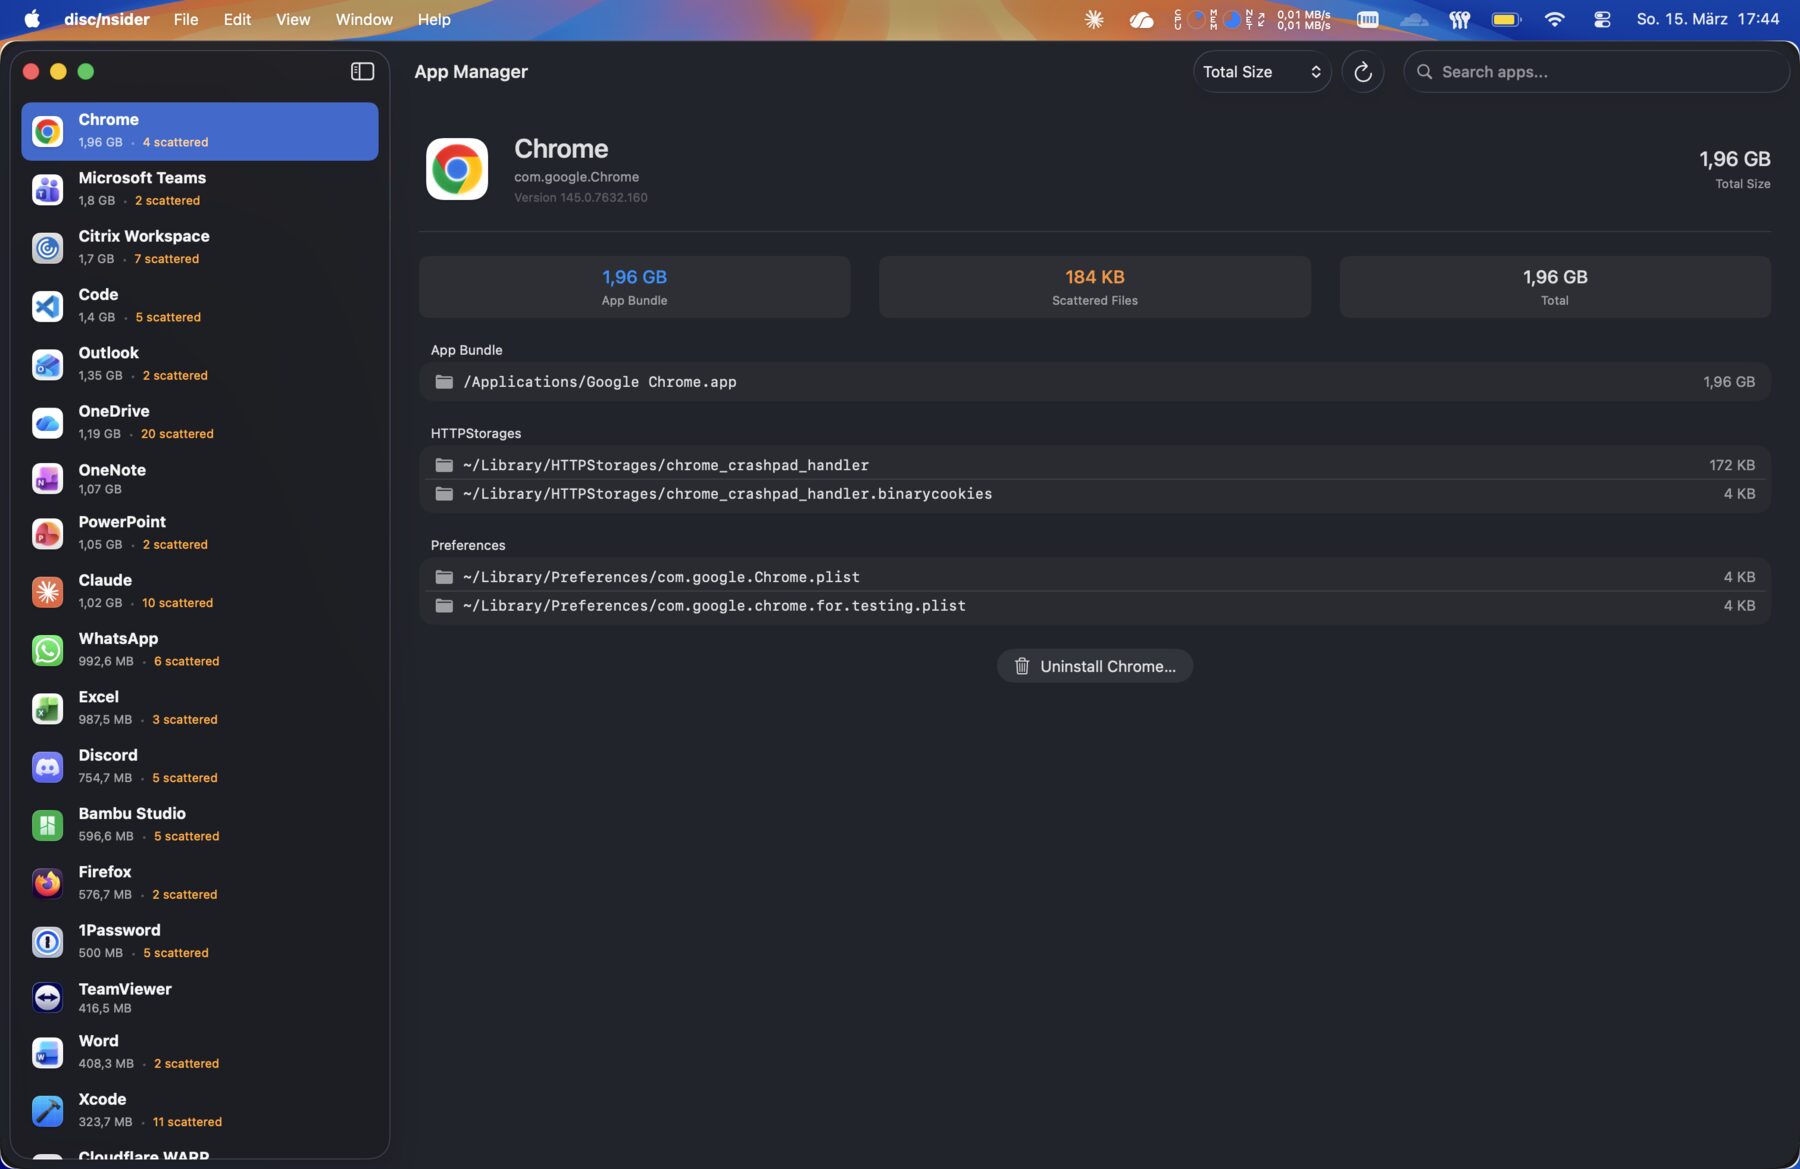This screenshot has width=1800, height=1169.
Task: Toggle the sidebar visibility icon
Action: click(x=362, y=71)
